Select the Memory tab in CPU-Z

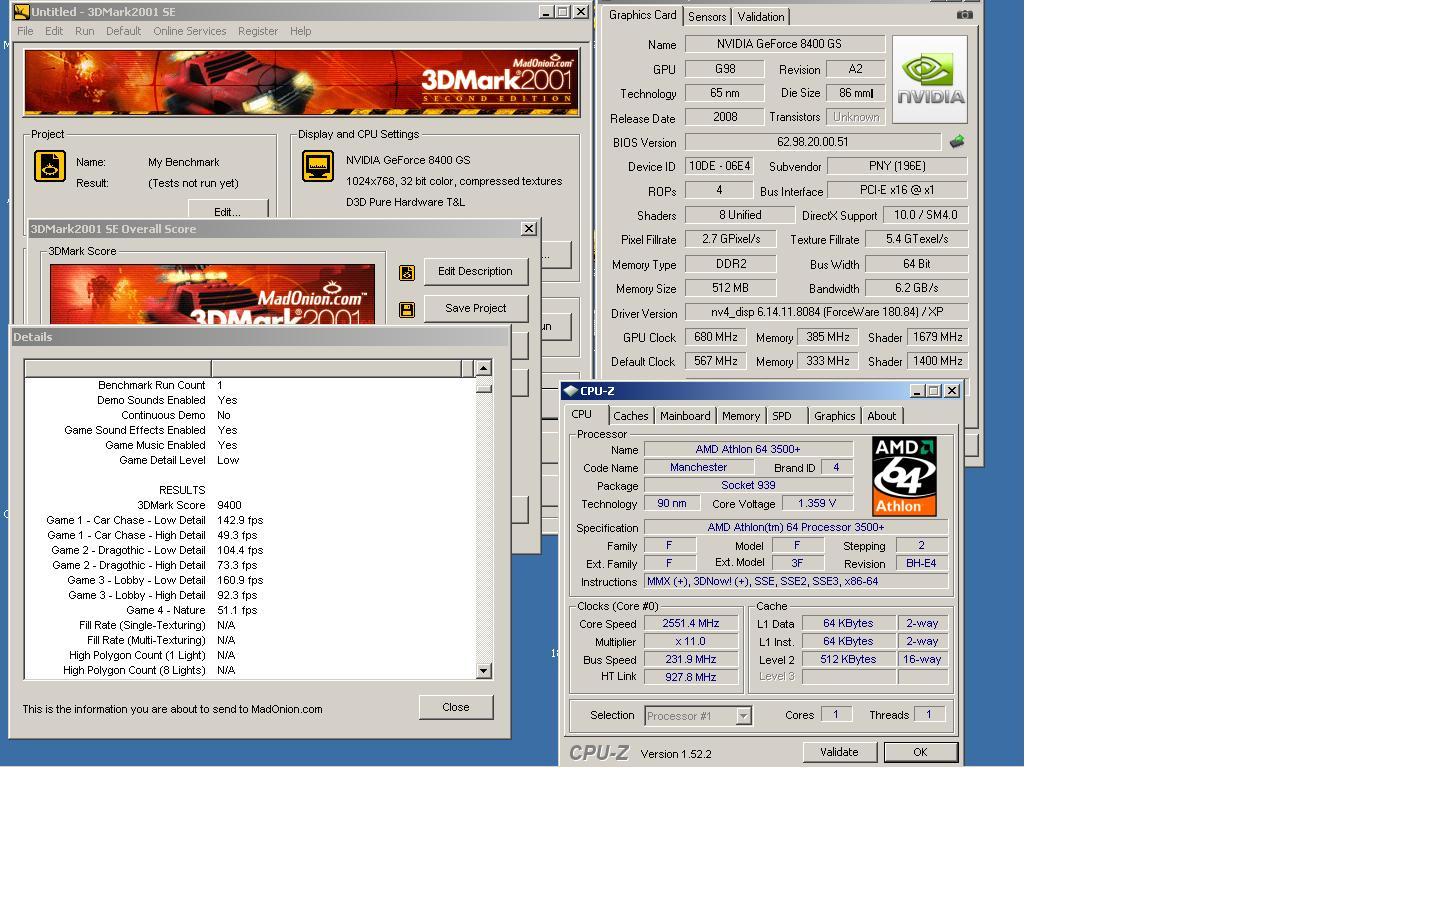[x=741, y=416]
